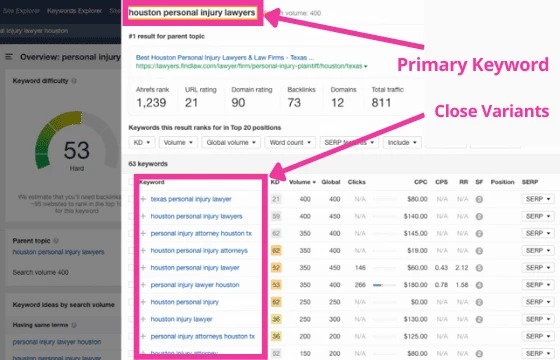Open the Include filter dropdown
The width and height of the screenshot is (560, 360).
(x=402, y=142)
